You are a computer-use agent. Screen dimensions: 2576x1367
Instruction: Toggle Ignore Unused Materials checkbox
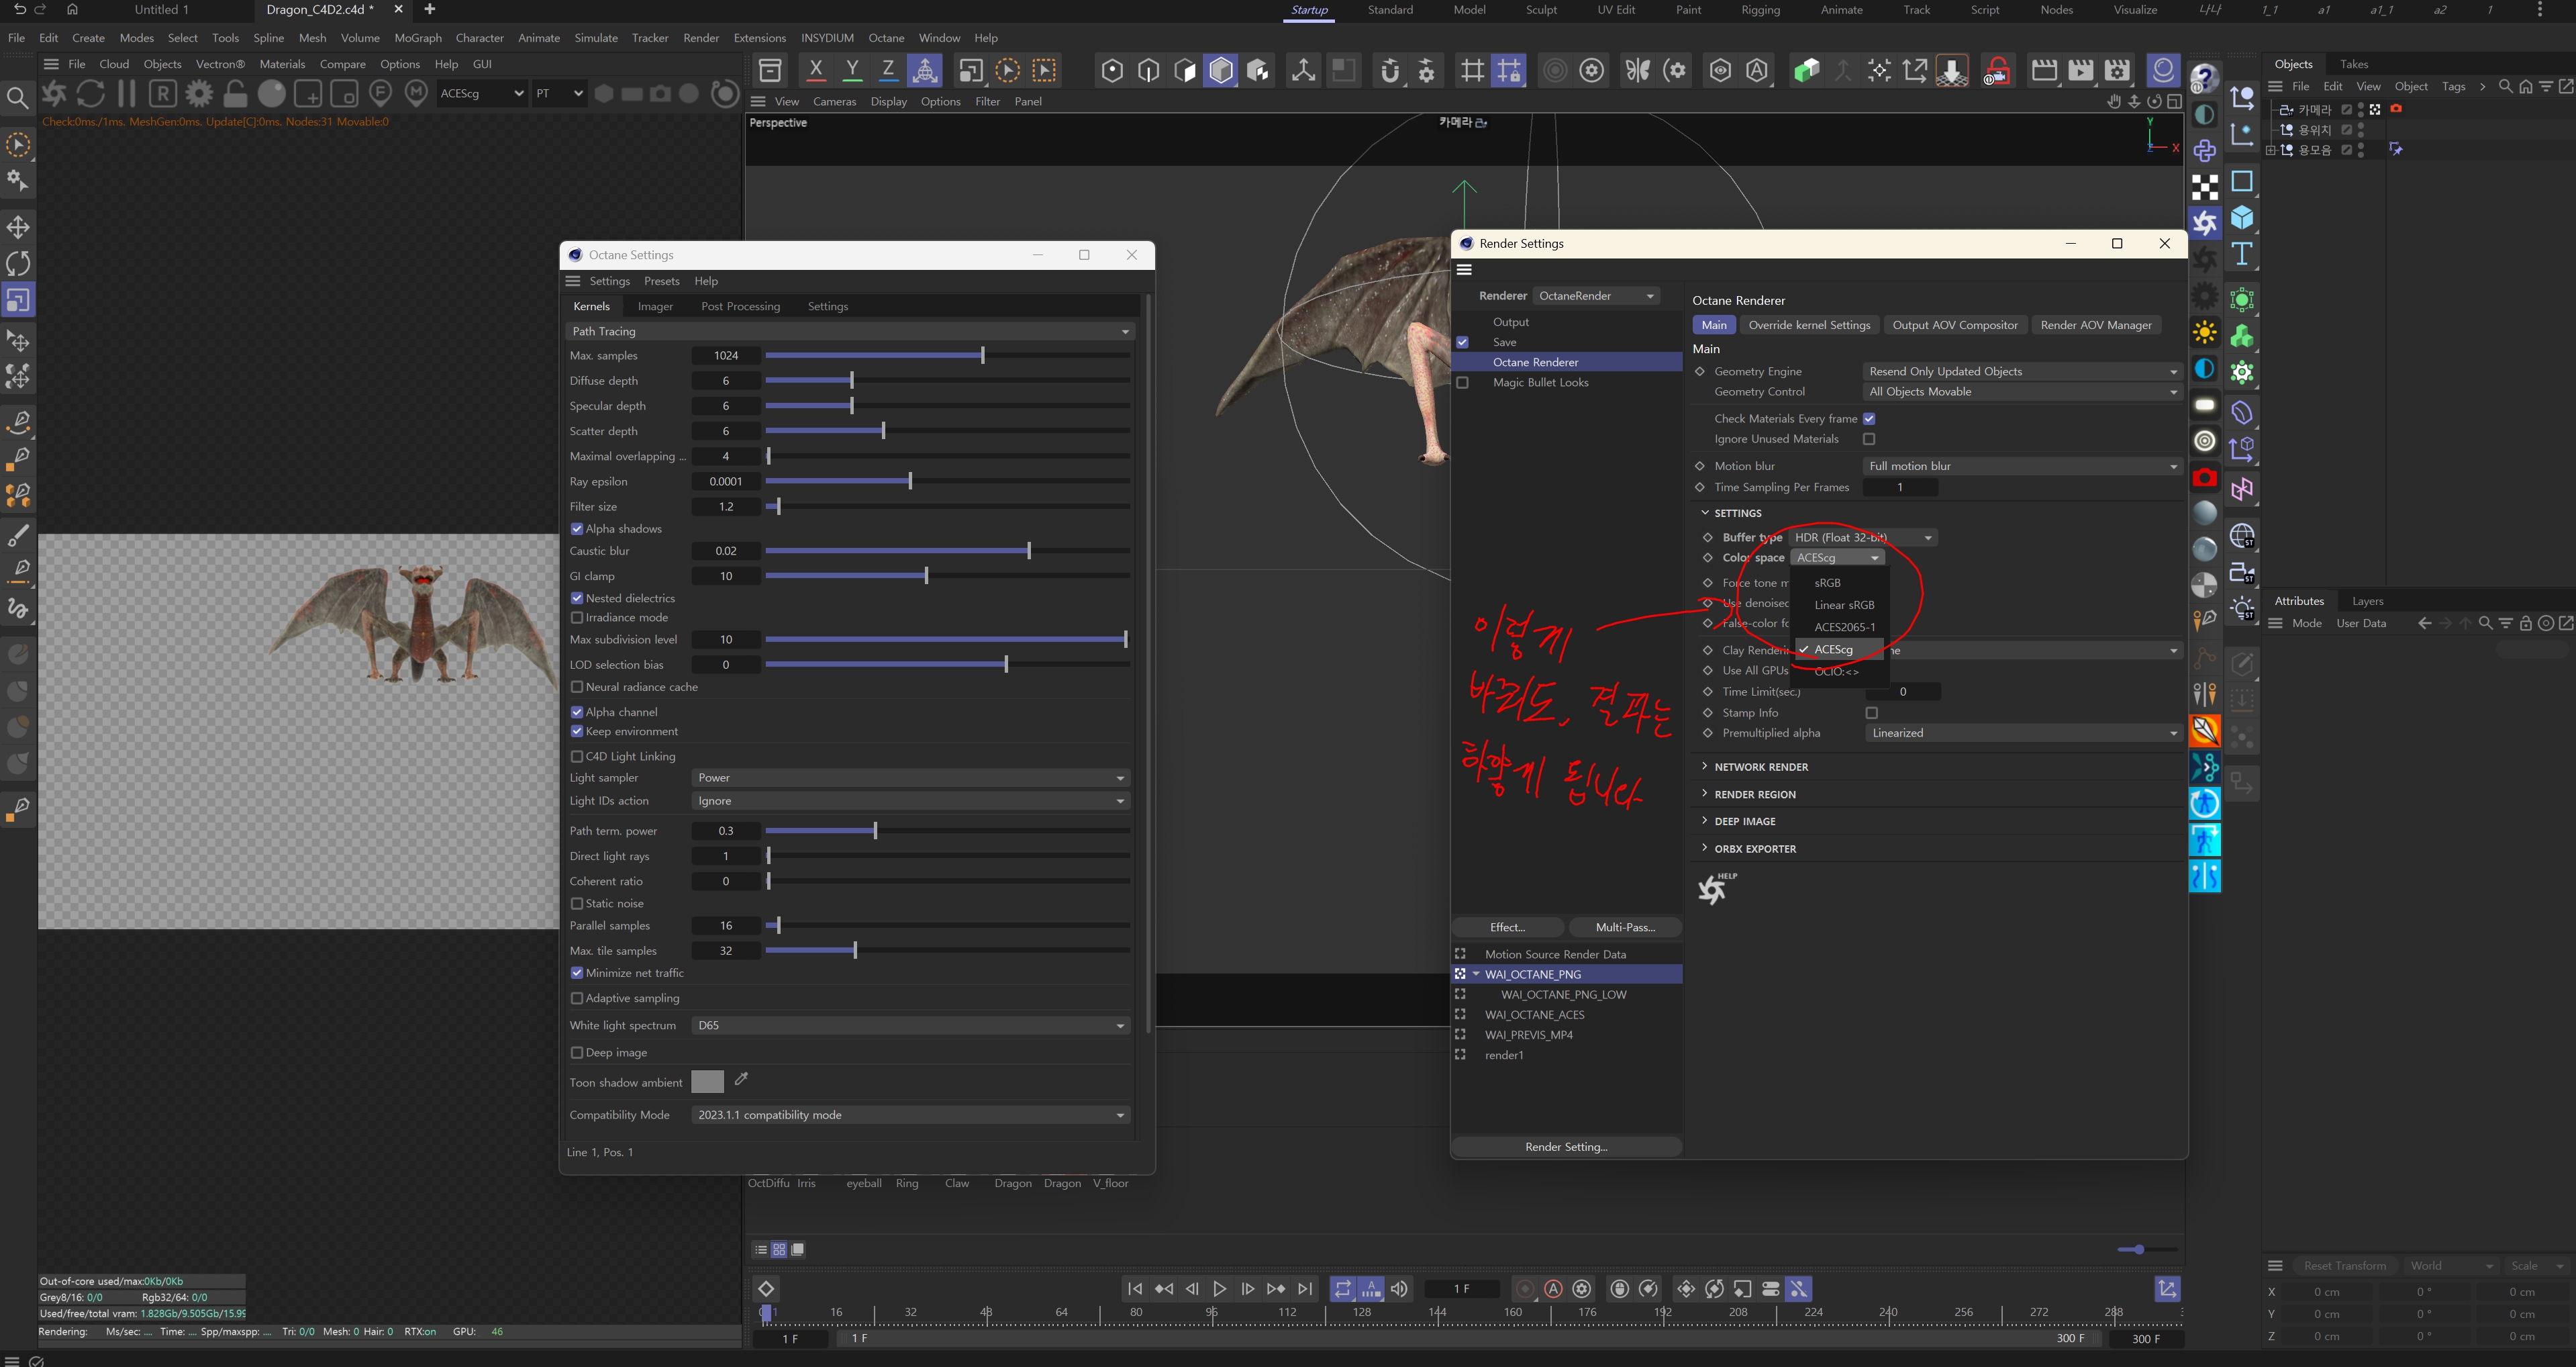pos(1868,438)
